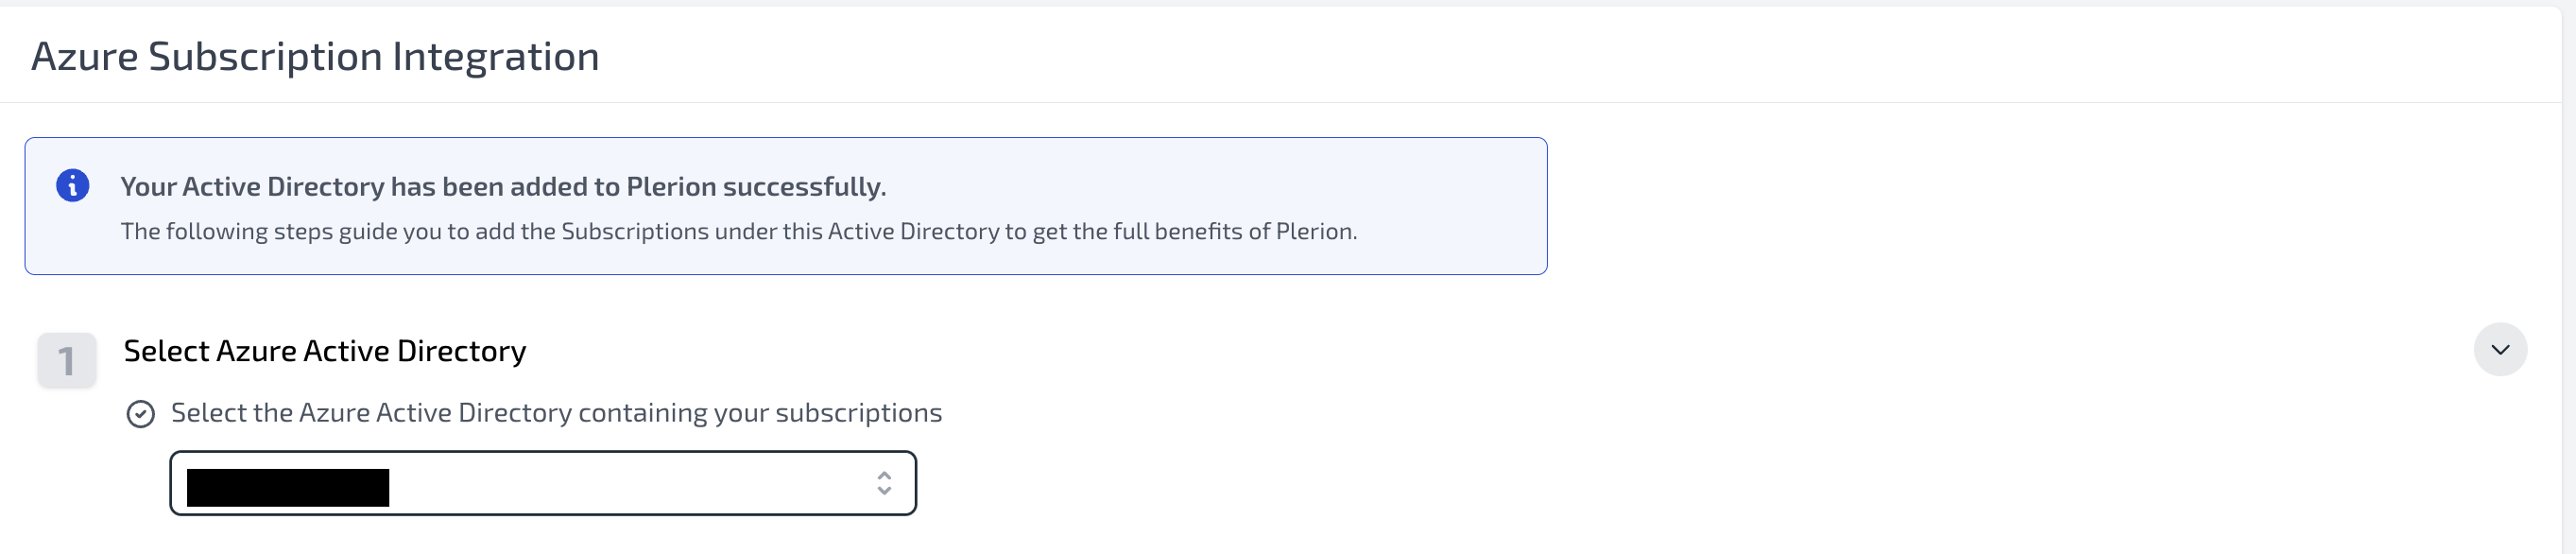Click the label about containing your subscriptions
The image size is (2576, 554).
[x=556, y=413]
